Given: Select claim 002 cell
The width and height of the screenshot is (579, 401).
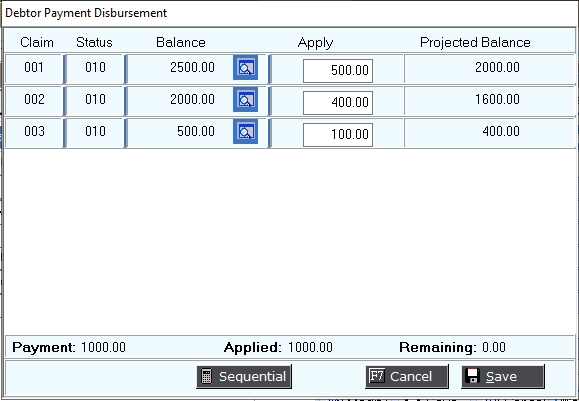Looking at the screenshot, I should pos(34,100).
